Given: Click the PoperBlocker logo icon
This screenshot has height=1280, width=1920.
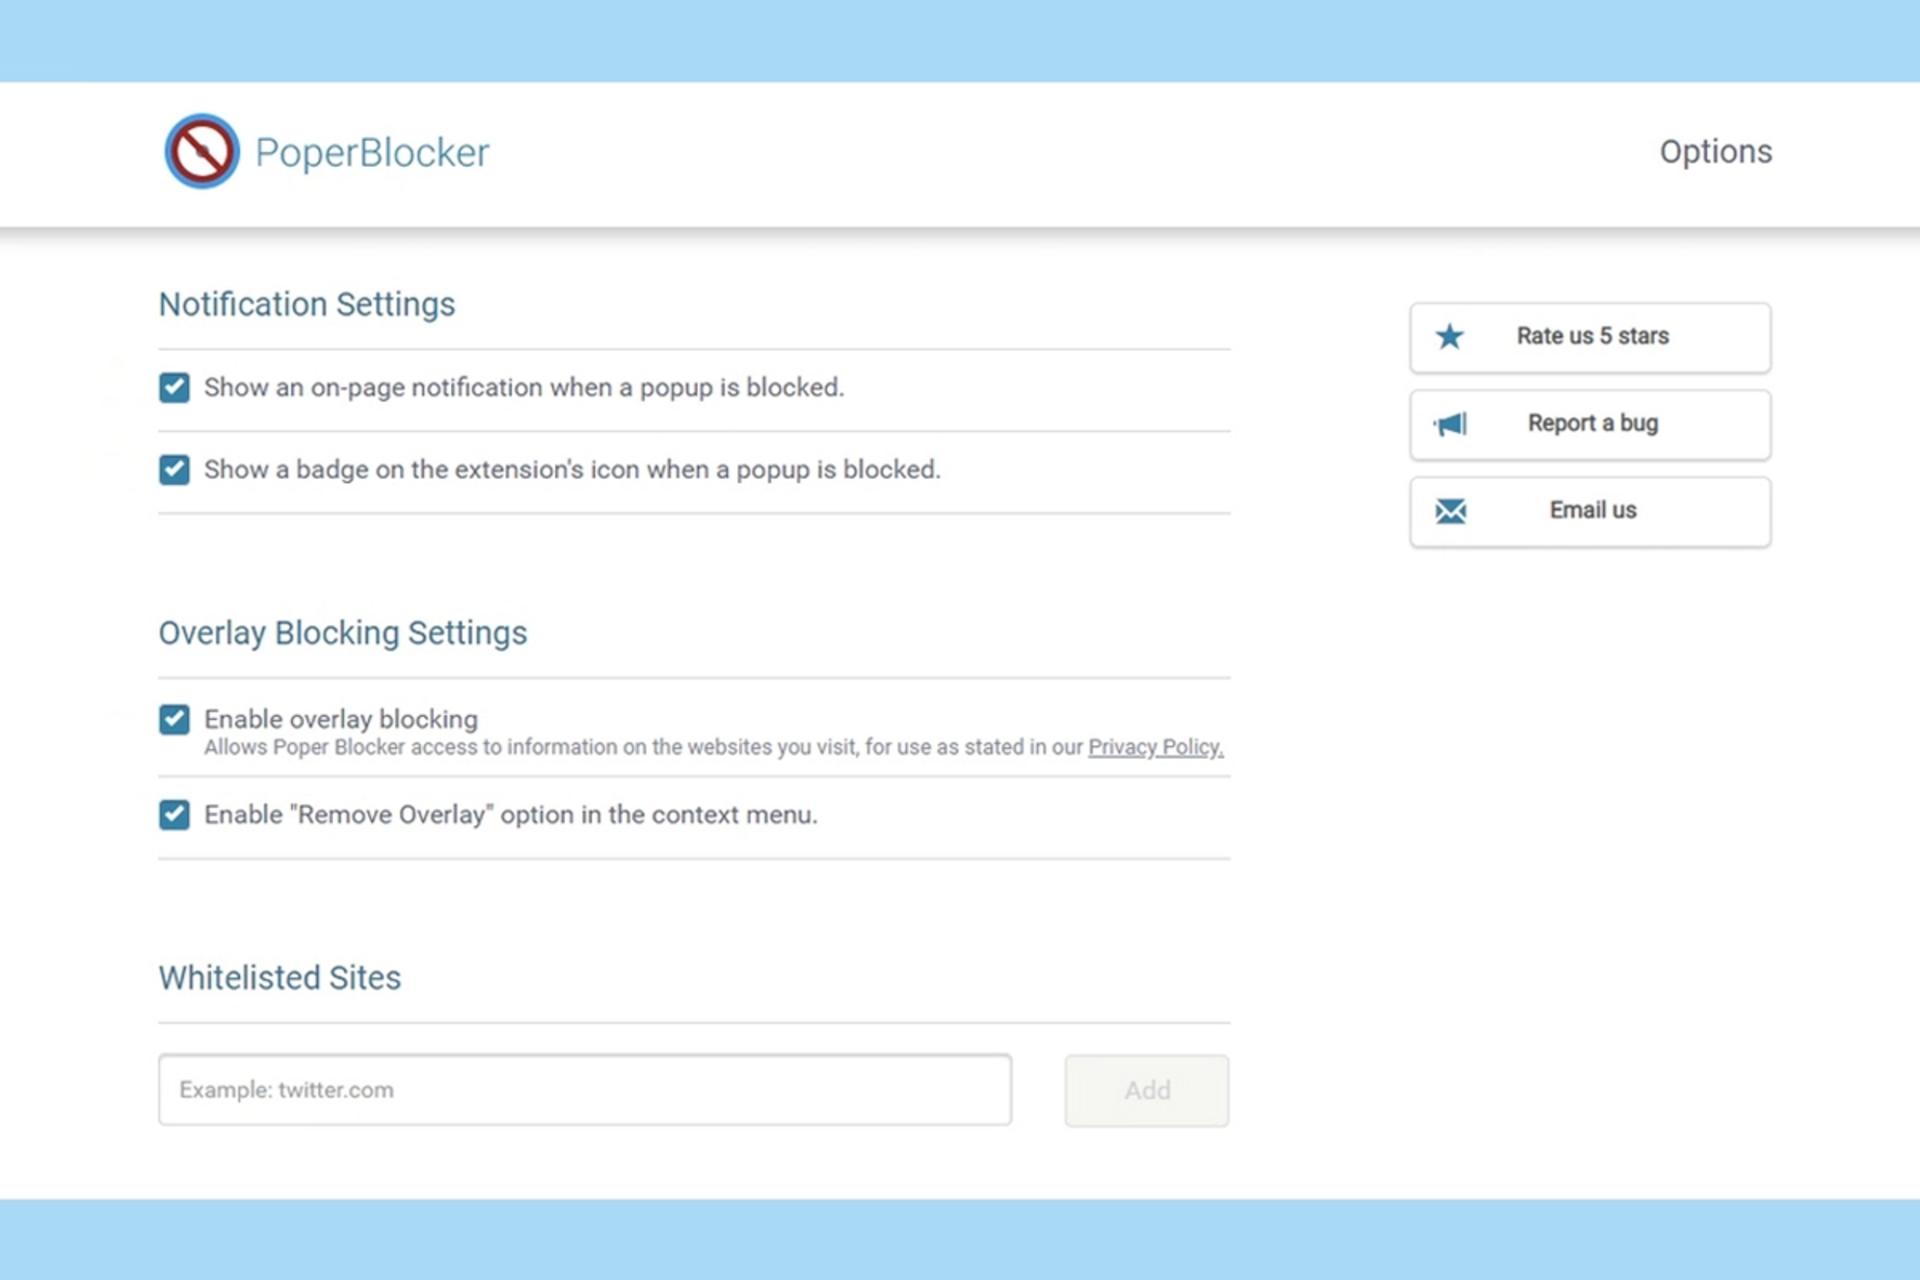Looking at the screenshot, I should (x=202, y=151).
